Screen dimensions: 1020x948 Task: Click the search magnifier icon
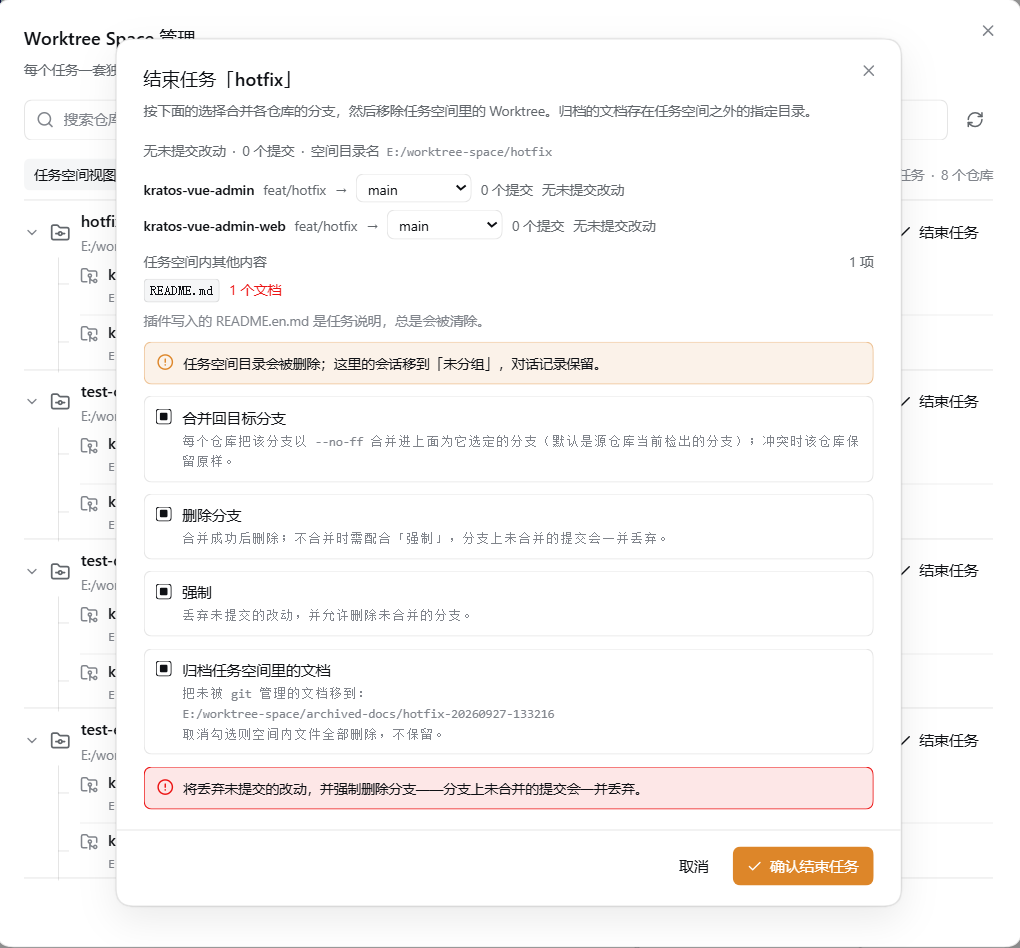coord(45,120)
